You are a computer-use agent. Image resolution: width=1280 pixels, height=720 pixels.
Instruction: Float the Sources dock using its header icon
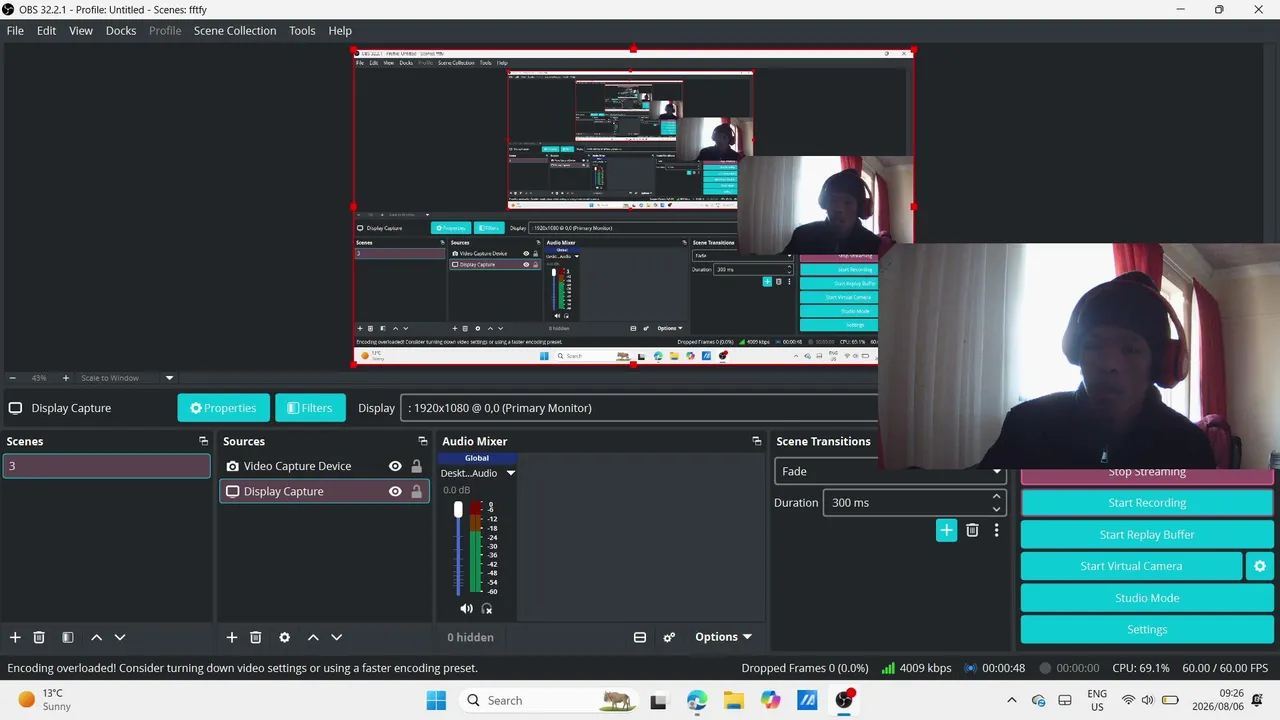pyautogui.click(x=422, y=441)
